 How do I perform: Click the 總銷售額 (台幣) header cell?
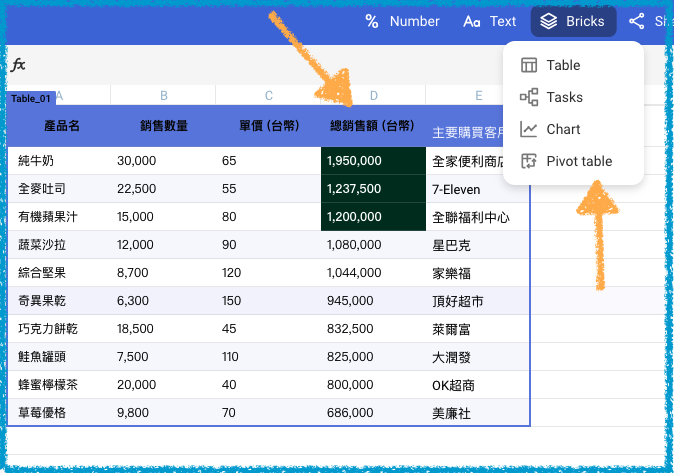(372, 127)
